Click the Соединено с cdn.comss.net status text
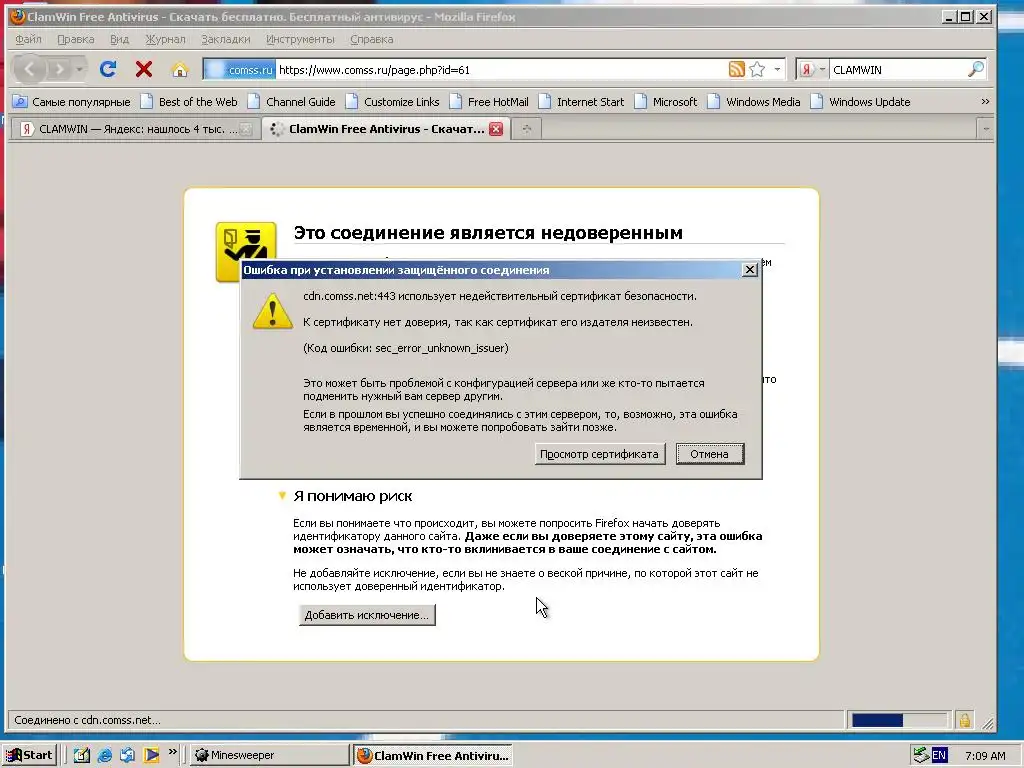The height and width of the screenshot is (768, 1024). pos(87,720)
